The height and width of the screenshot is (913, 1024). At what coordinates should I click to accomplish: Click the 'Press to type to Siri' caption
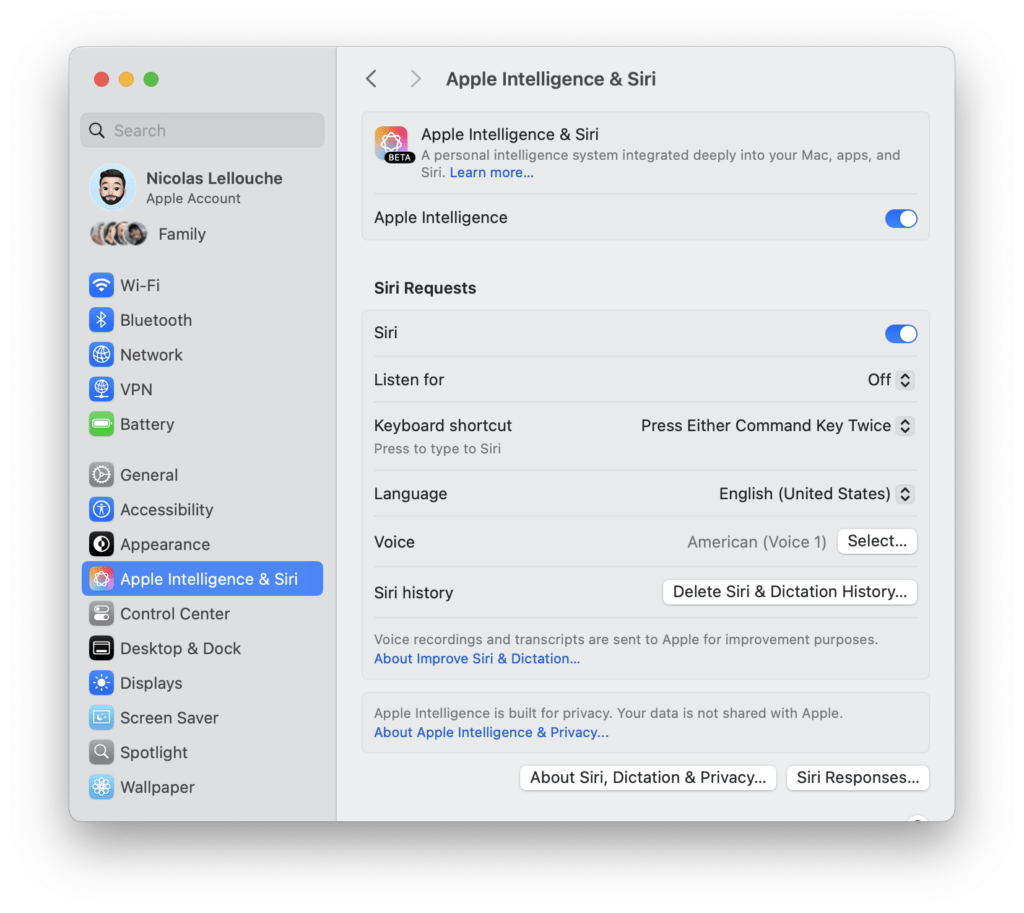[438, 449]
